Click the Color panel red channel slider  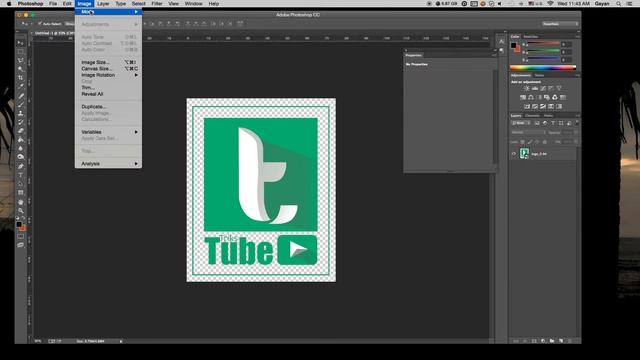click(543, 44)
